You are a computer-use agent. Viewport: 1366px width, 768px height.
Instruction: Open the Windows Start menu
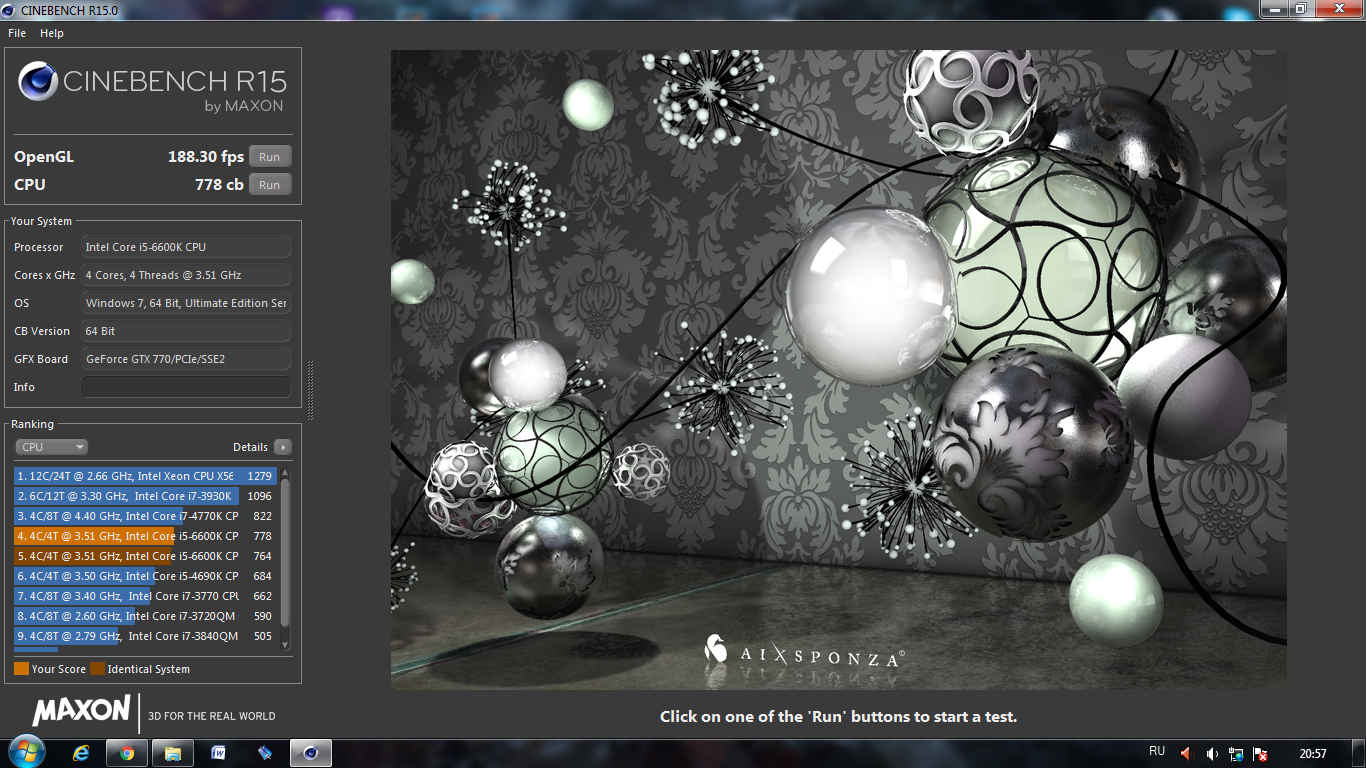pyautogui.click(x=26, y=753)
